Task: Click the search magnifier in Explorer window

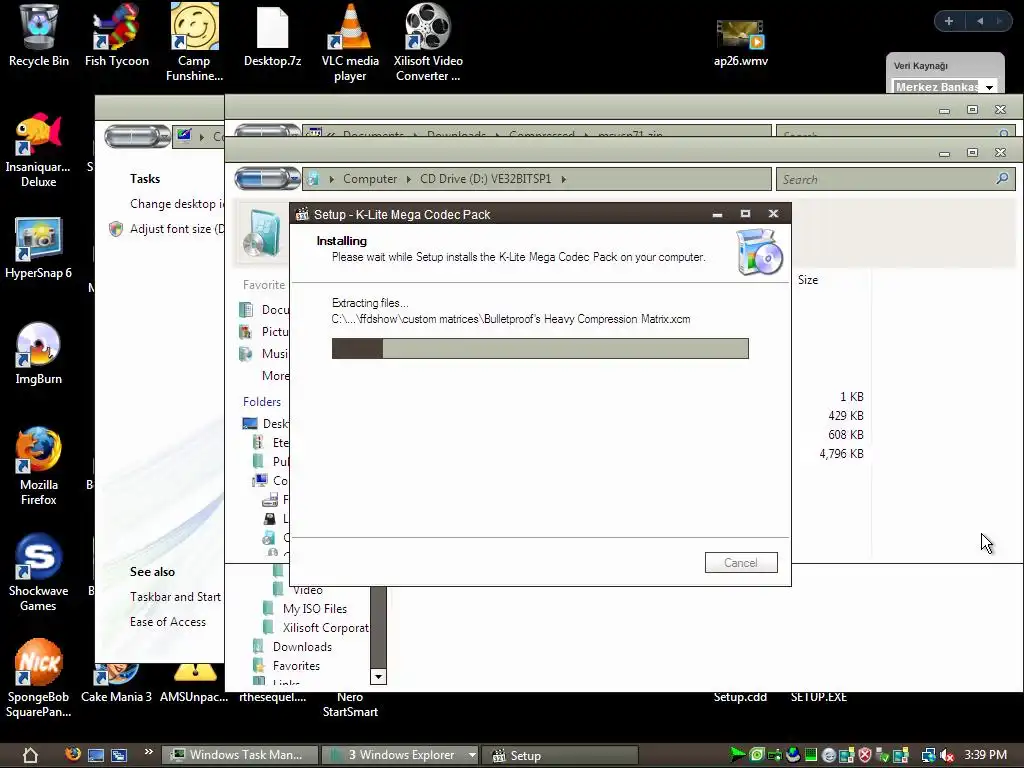Action: pos(1002,178)
